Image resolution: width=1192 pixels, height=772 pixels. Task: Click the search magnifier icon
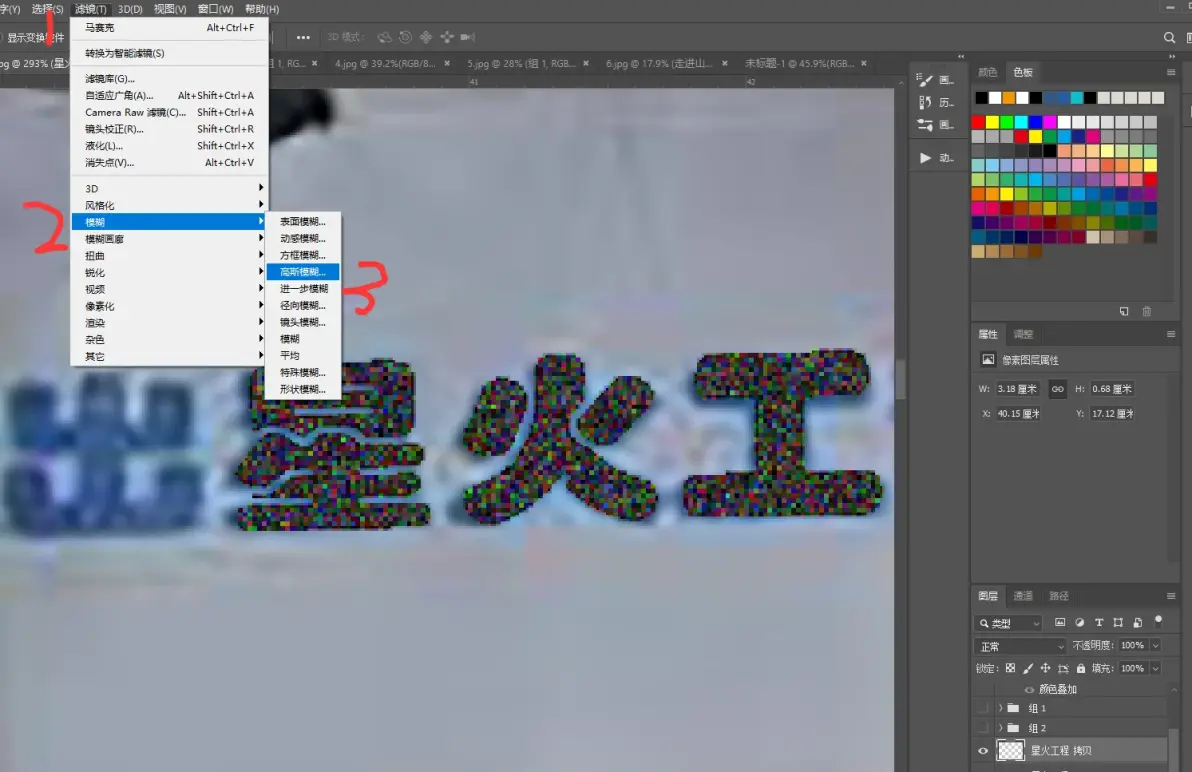pyautogui.click(x=1169, y=37)
